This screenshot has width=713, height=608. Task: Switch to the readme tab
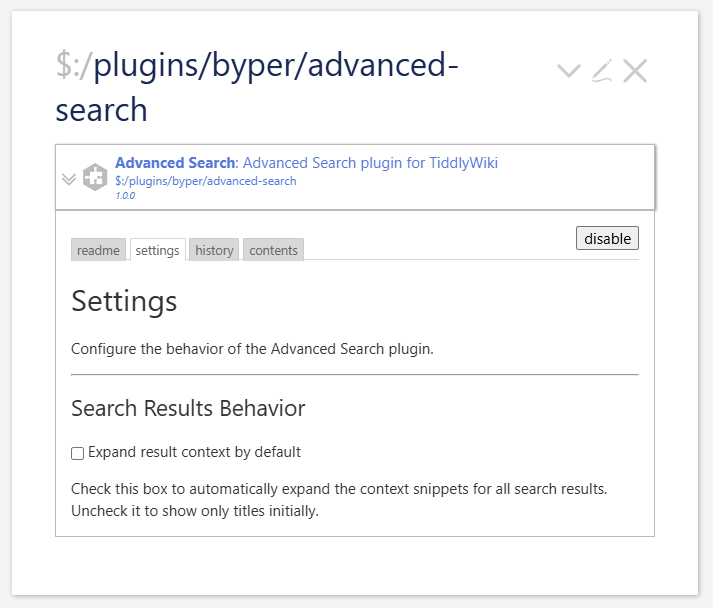[x=98, y=250]
